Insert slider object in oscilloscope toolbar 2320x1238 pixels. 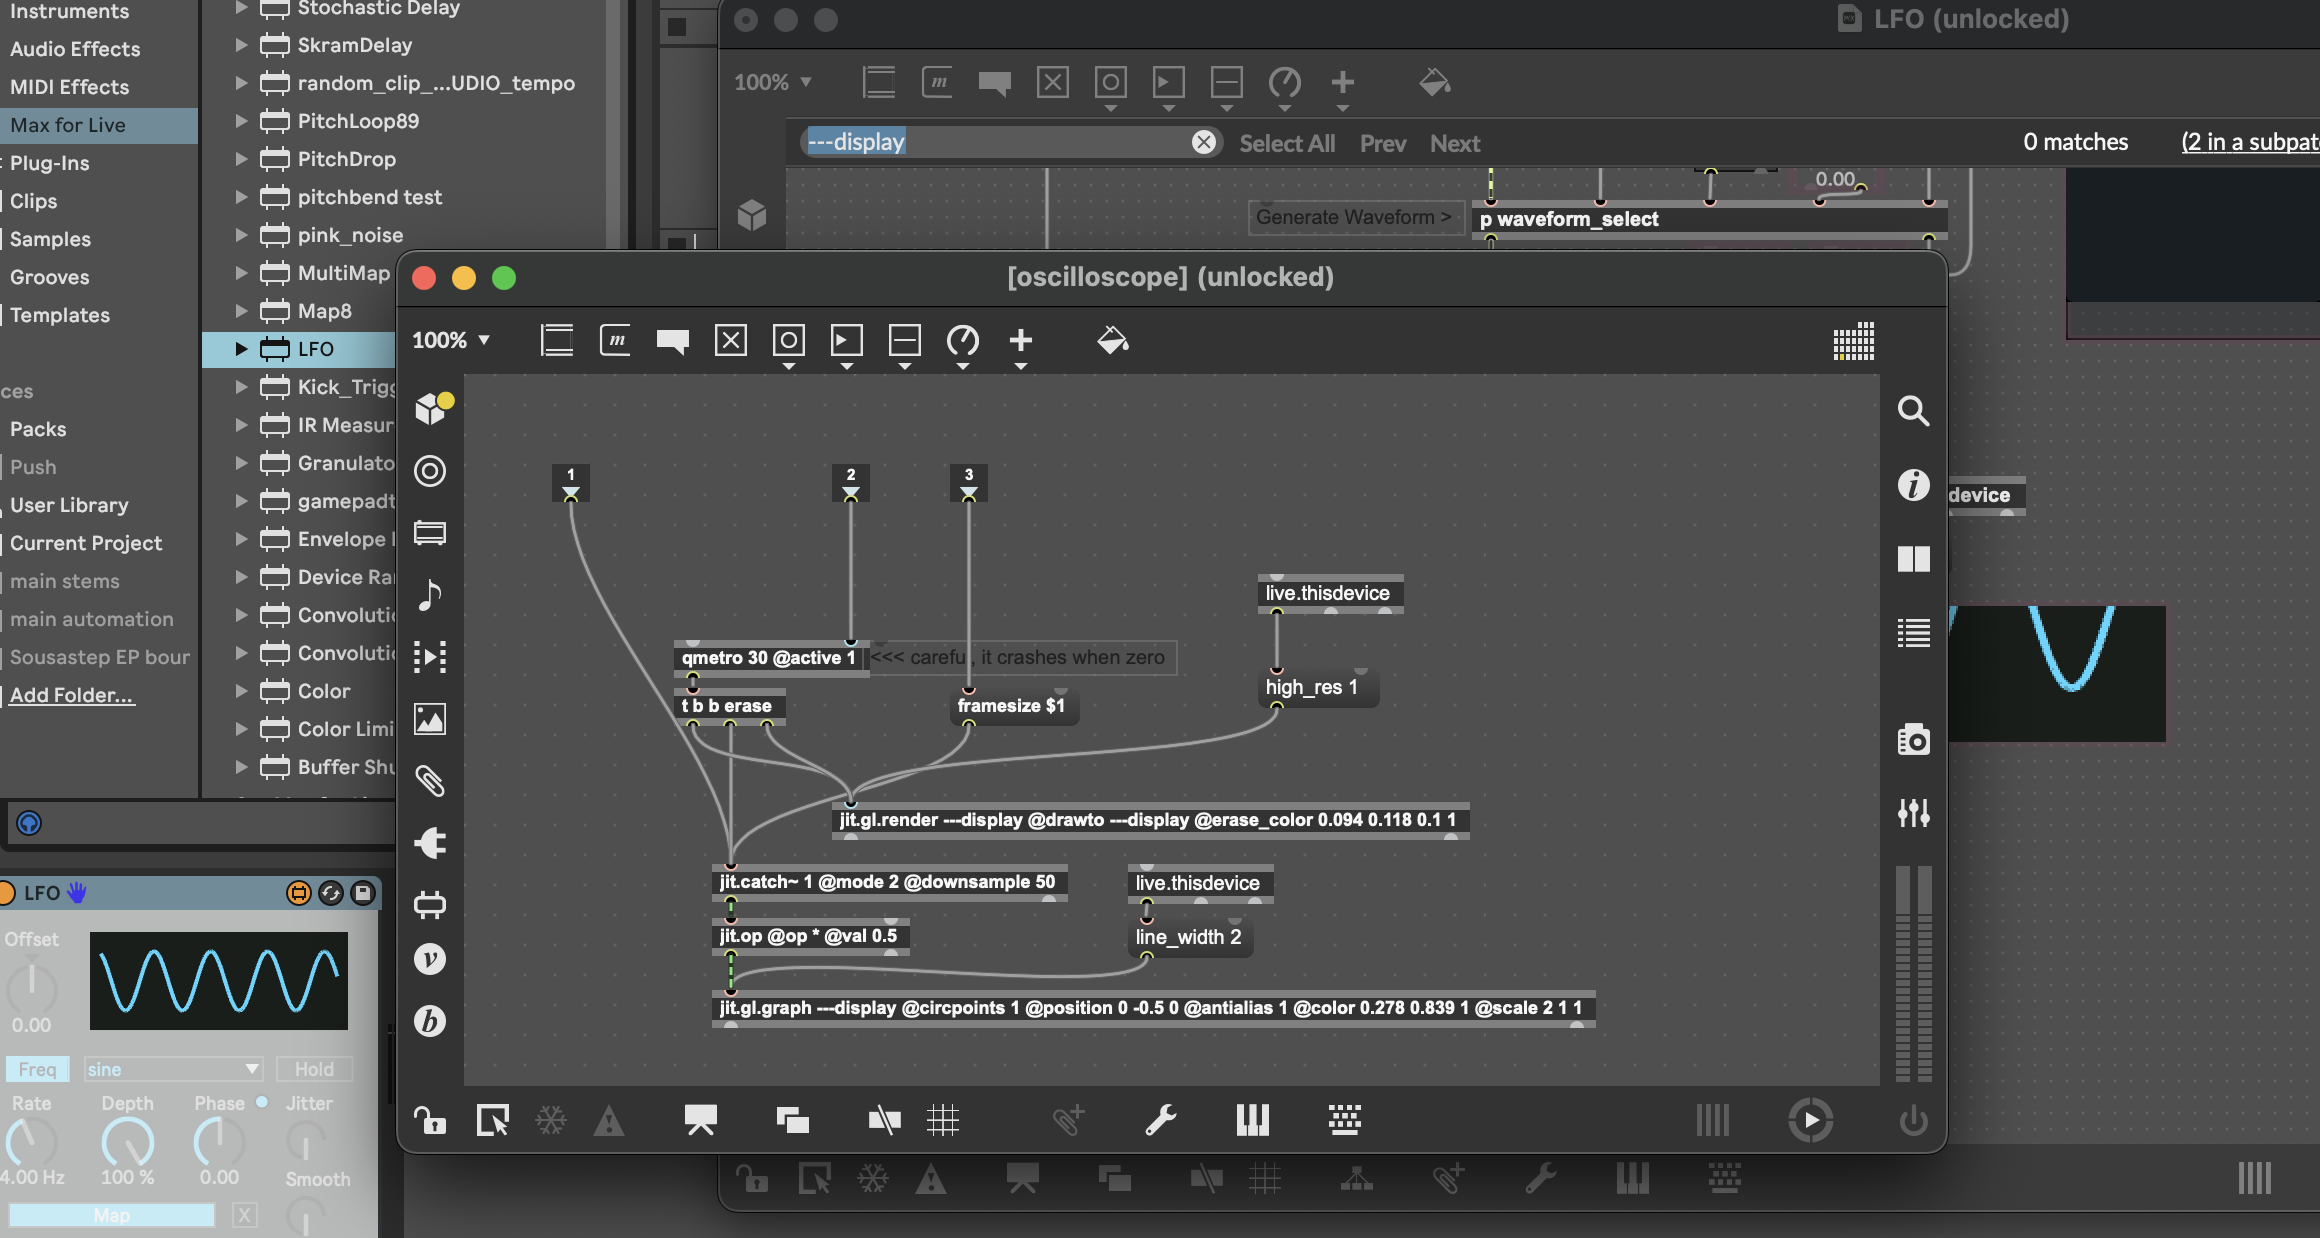tap(905, 340)
